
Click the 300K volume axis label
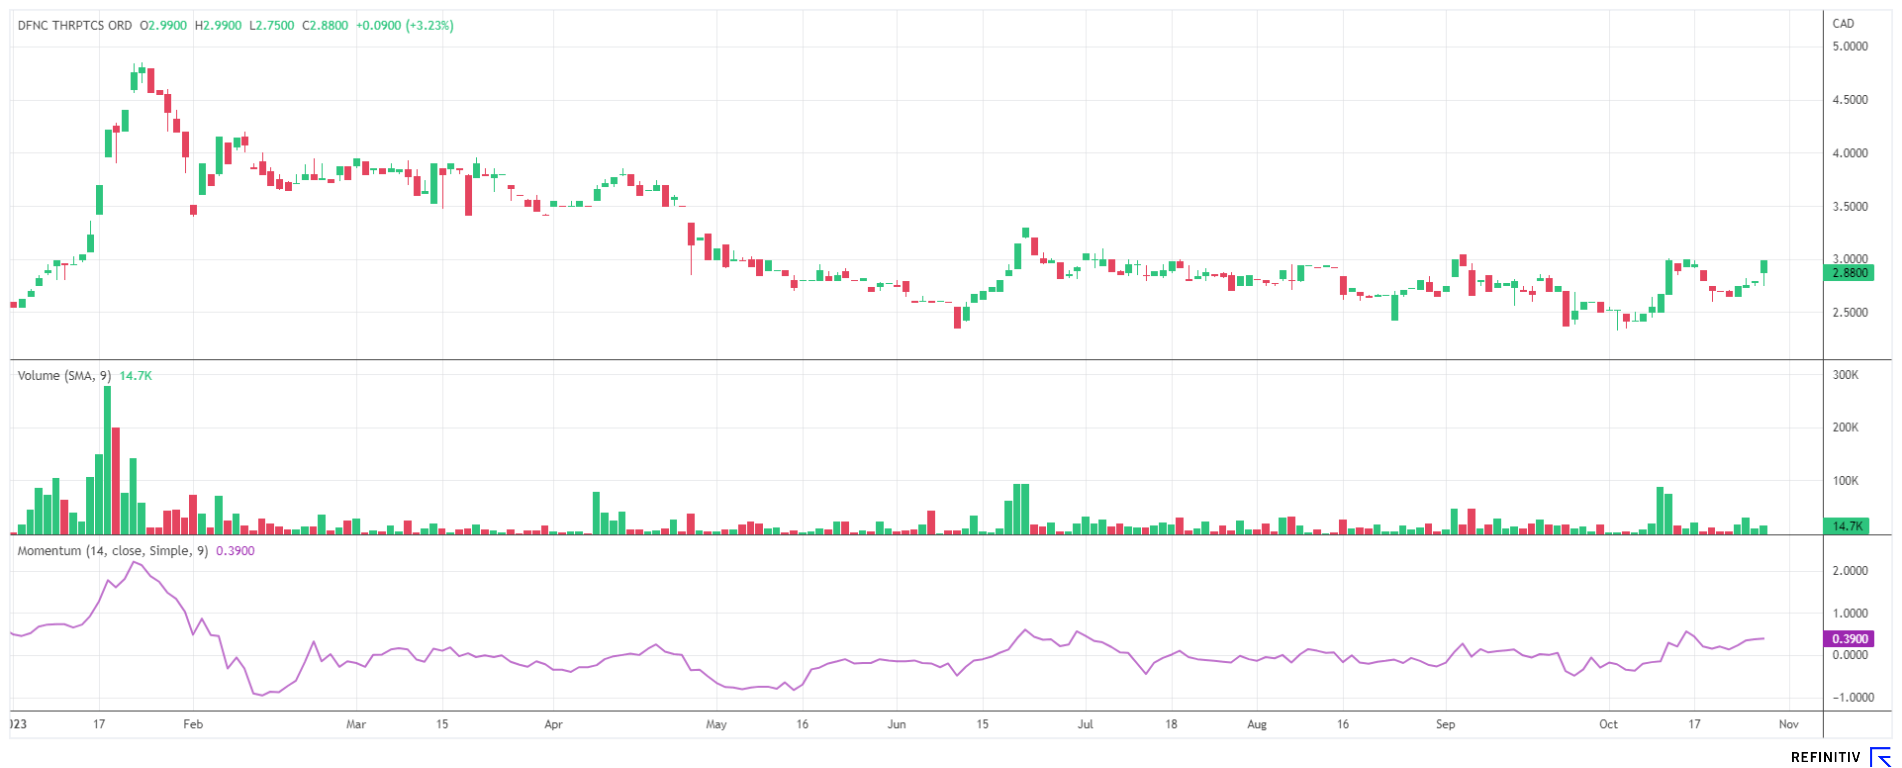coord(1845,375)
